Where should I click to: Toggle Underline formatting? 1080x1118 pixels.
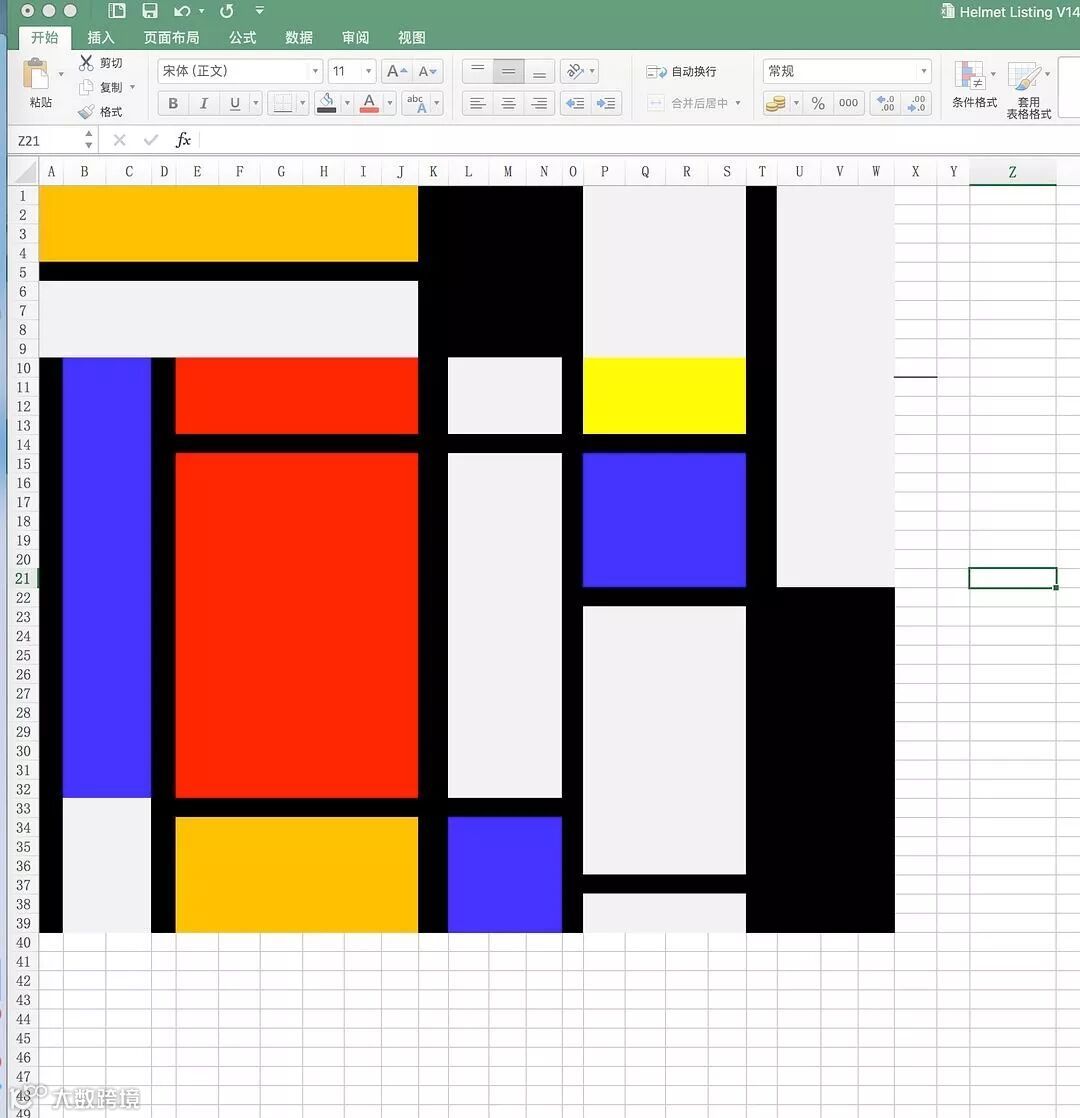[235, 103]
